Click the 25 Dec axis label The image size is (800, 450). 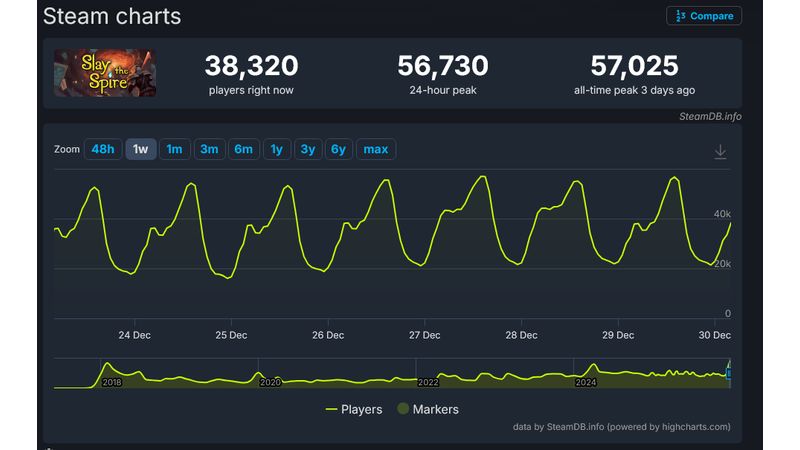[x=231, y=335]
